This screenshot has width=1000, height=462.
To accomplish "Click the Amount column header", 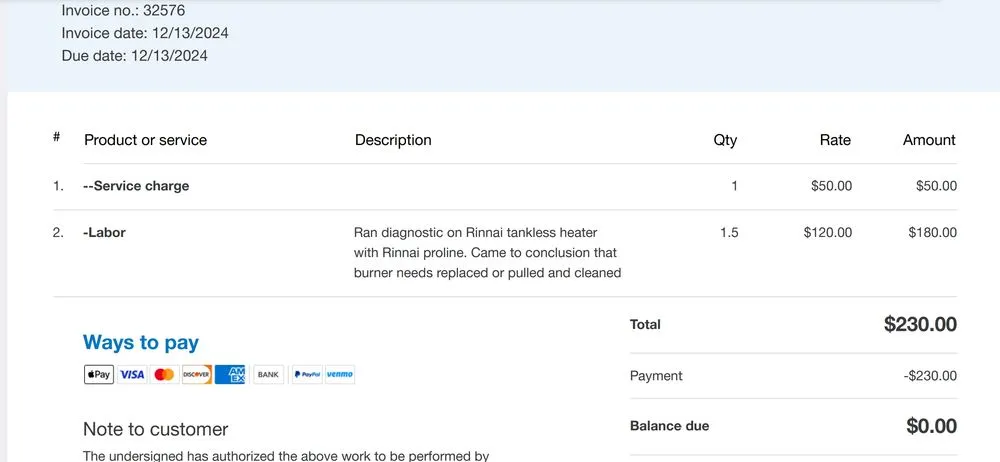I will pyautogui.click(x=929, y=140).
